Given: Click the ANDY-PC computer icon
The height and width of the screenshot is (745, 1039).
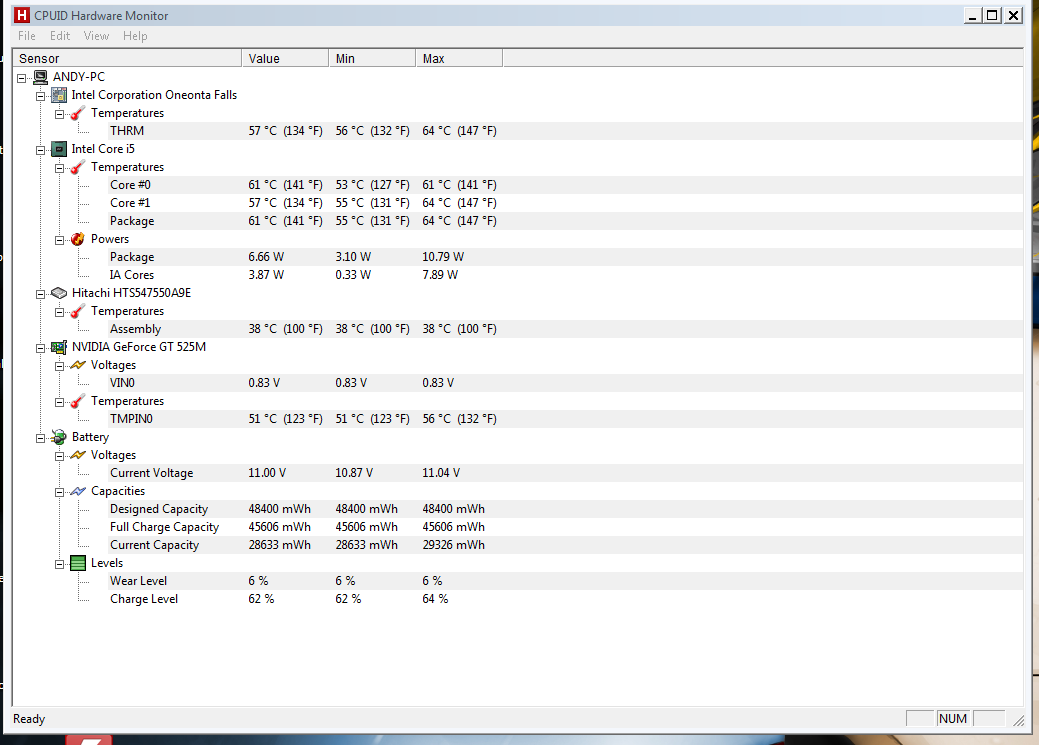Looking at the screenshot, I should pos(40,77).
